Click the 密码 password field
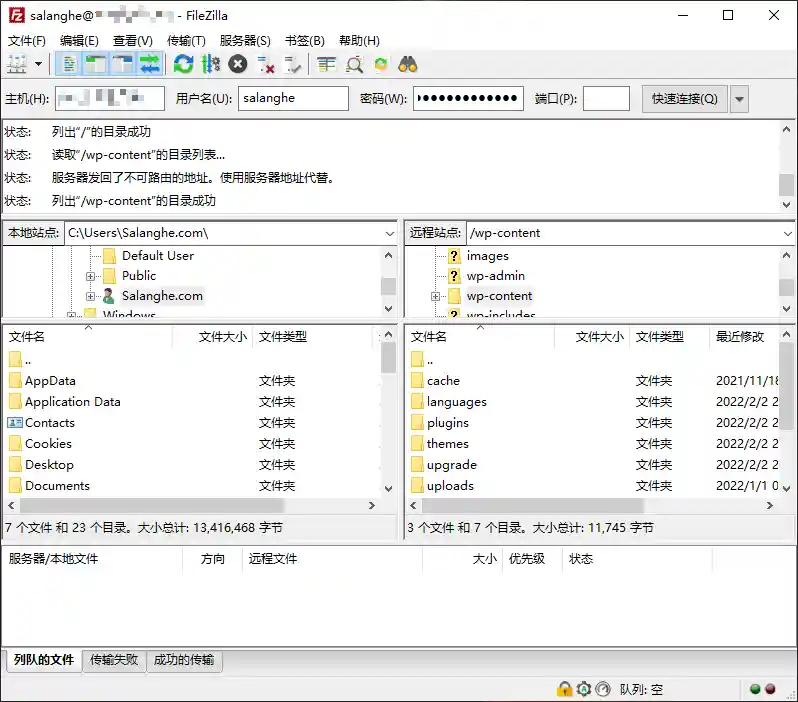 [468, 98]
